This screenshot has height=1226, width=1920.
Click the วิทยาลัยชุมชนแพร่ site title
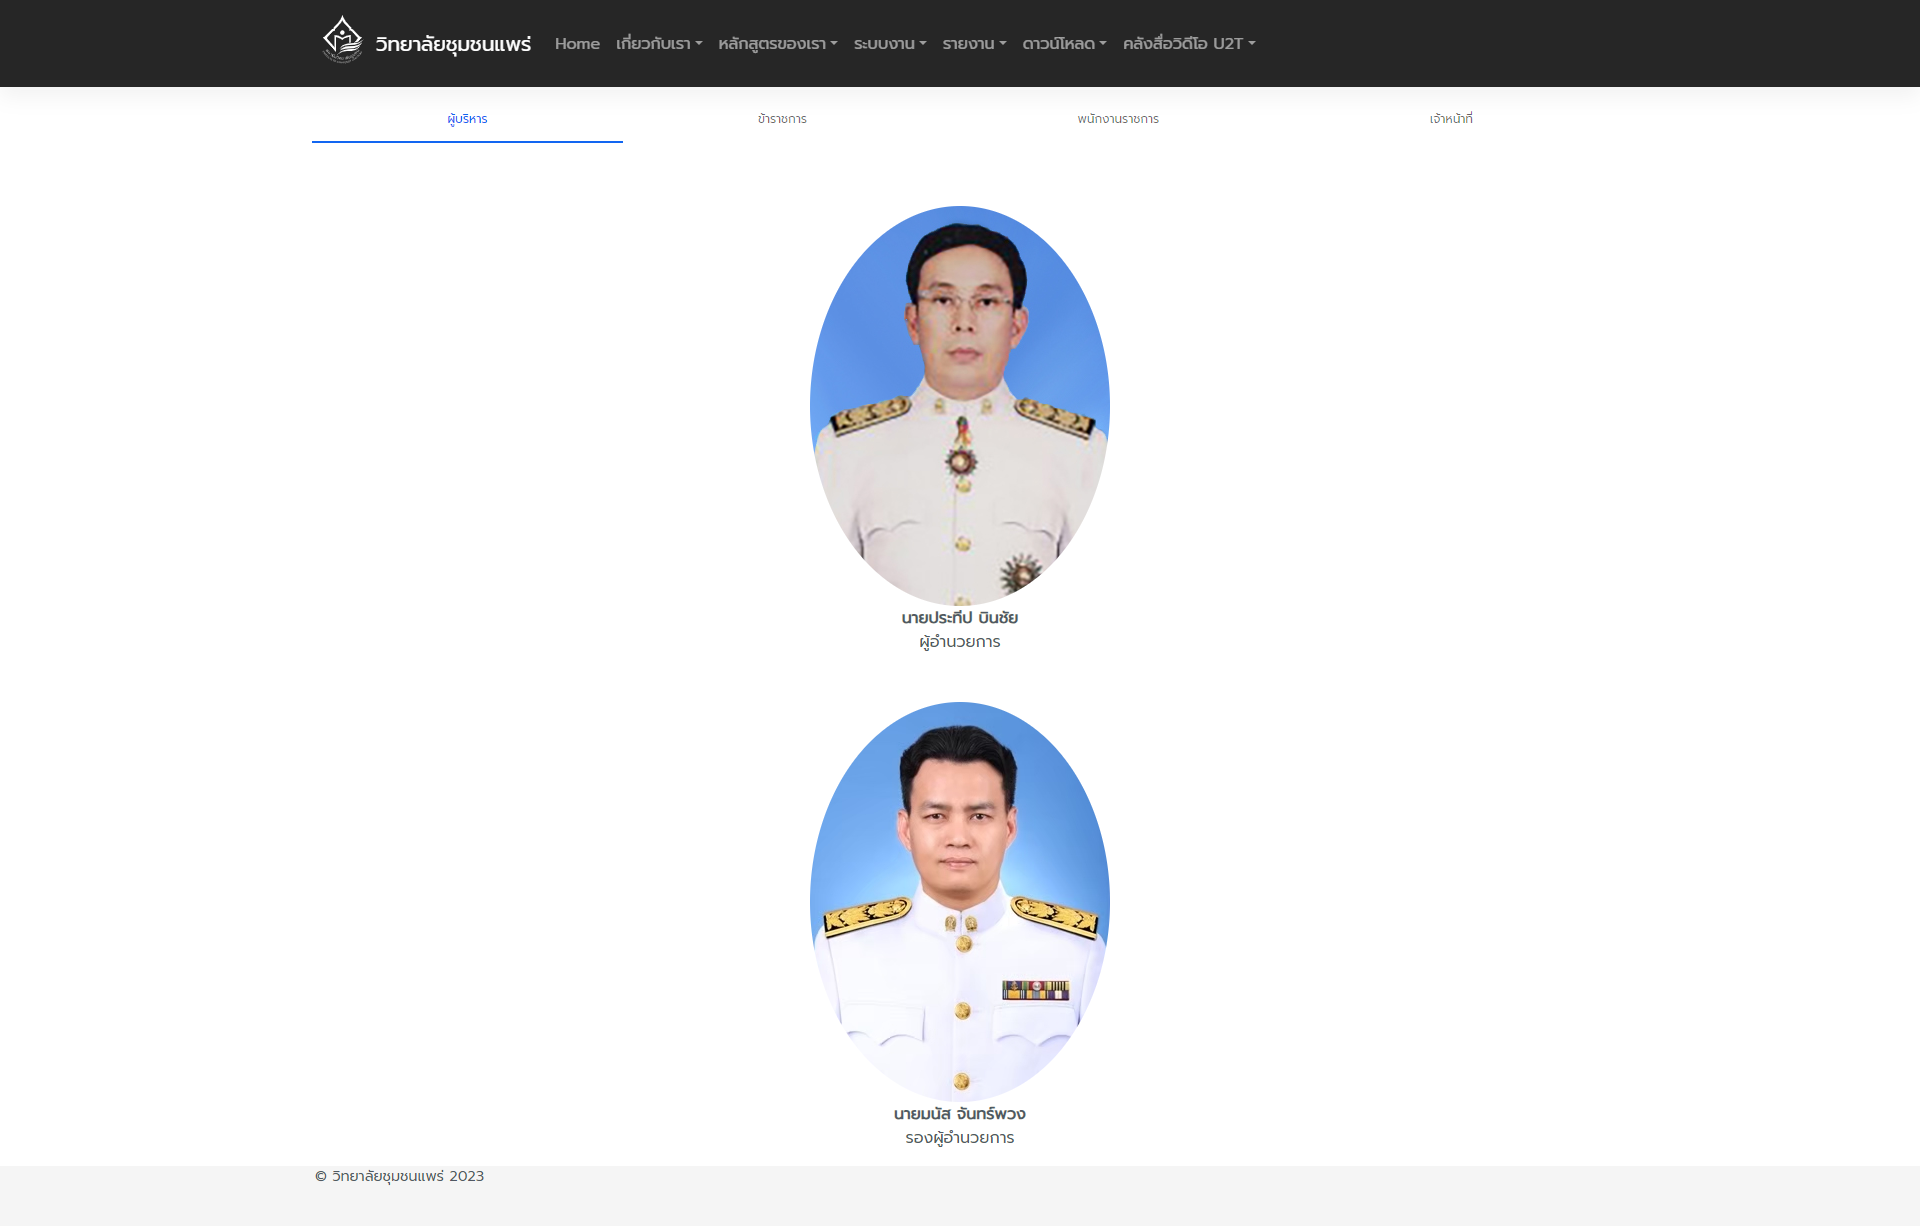(x=453, y=44)
